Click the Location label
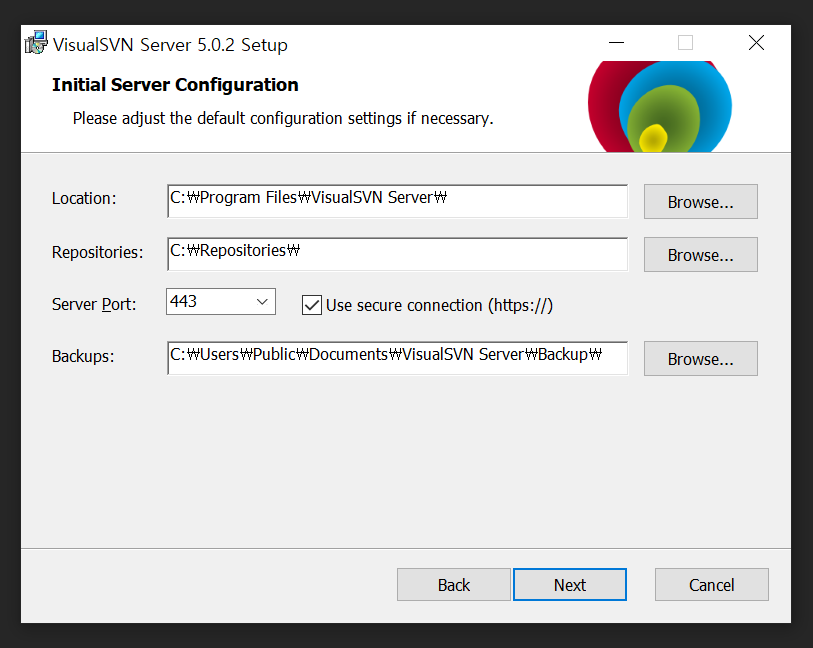813x648 pixels. 84,199
